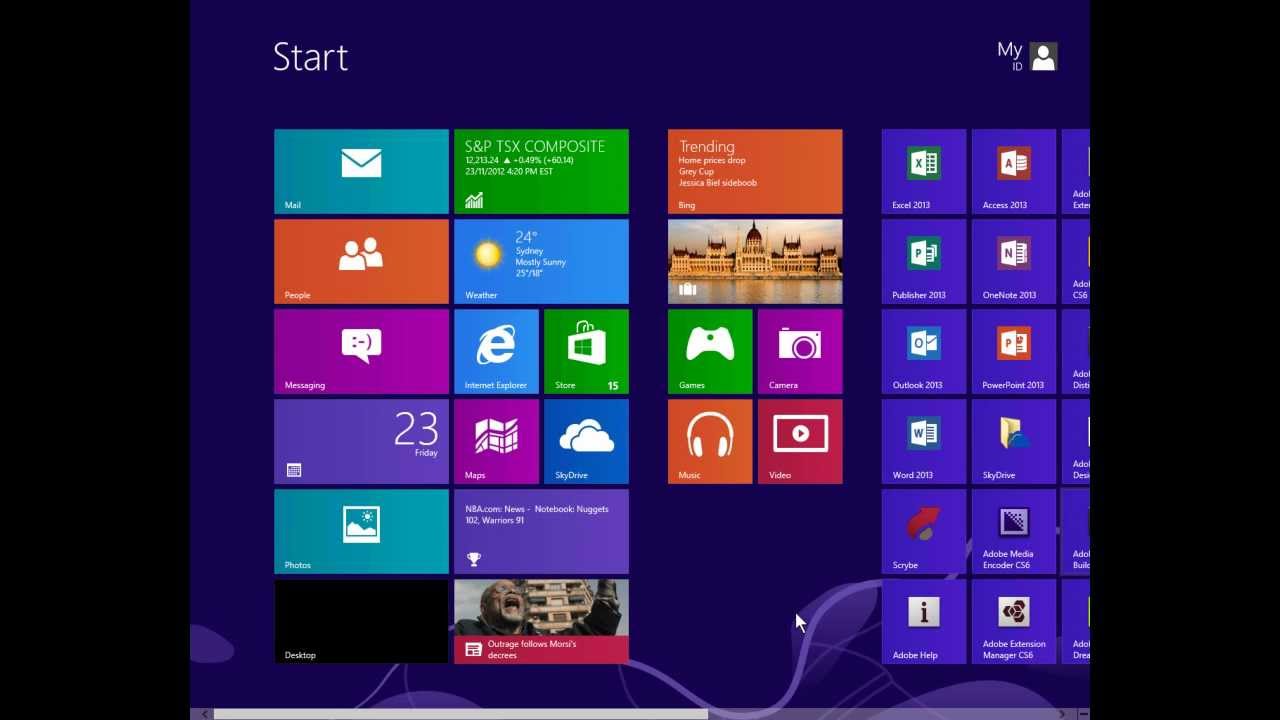The image size is (1280, 720).
Task: Click the right arrow of horizontal scrollbar
Action: click(x=1062, y=714)
